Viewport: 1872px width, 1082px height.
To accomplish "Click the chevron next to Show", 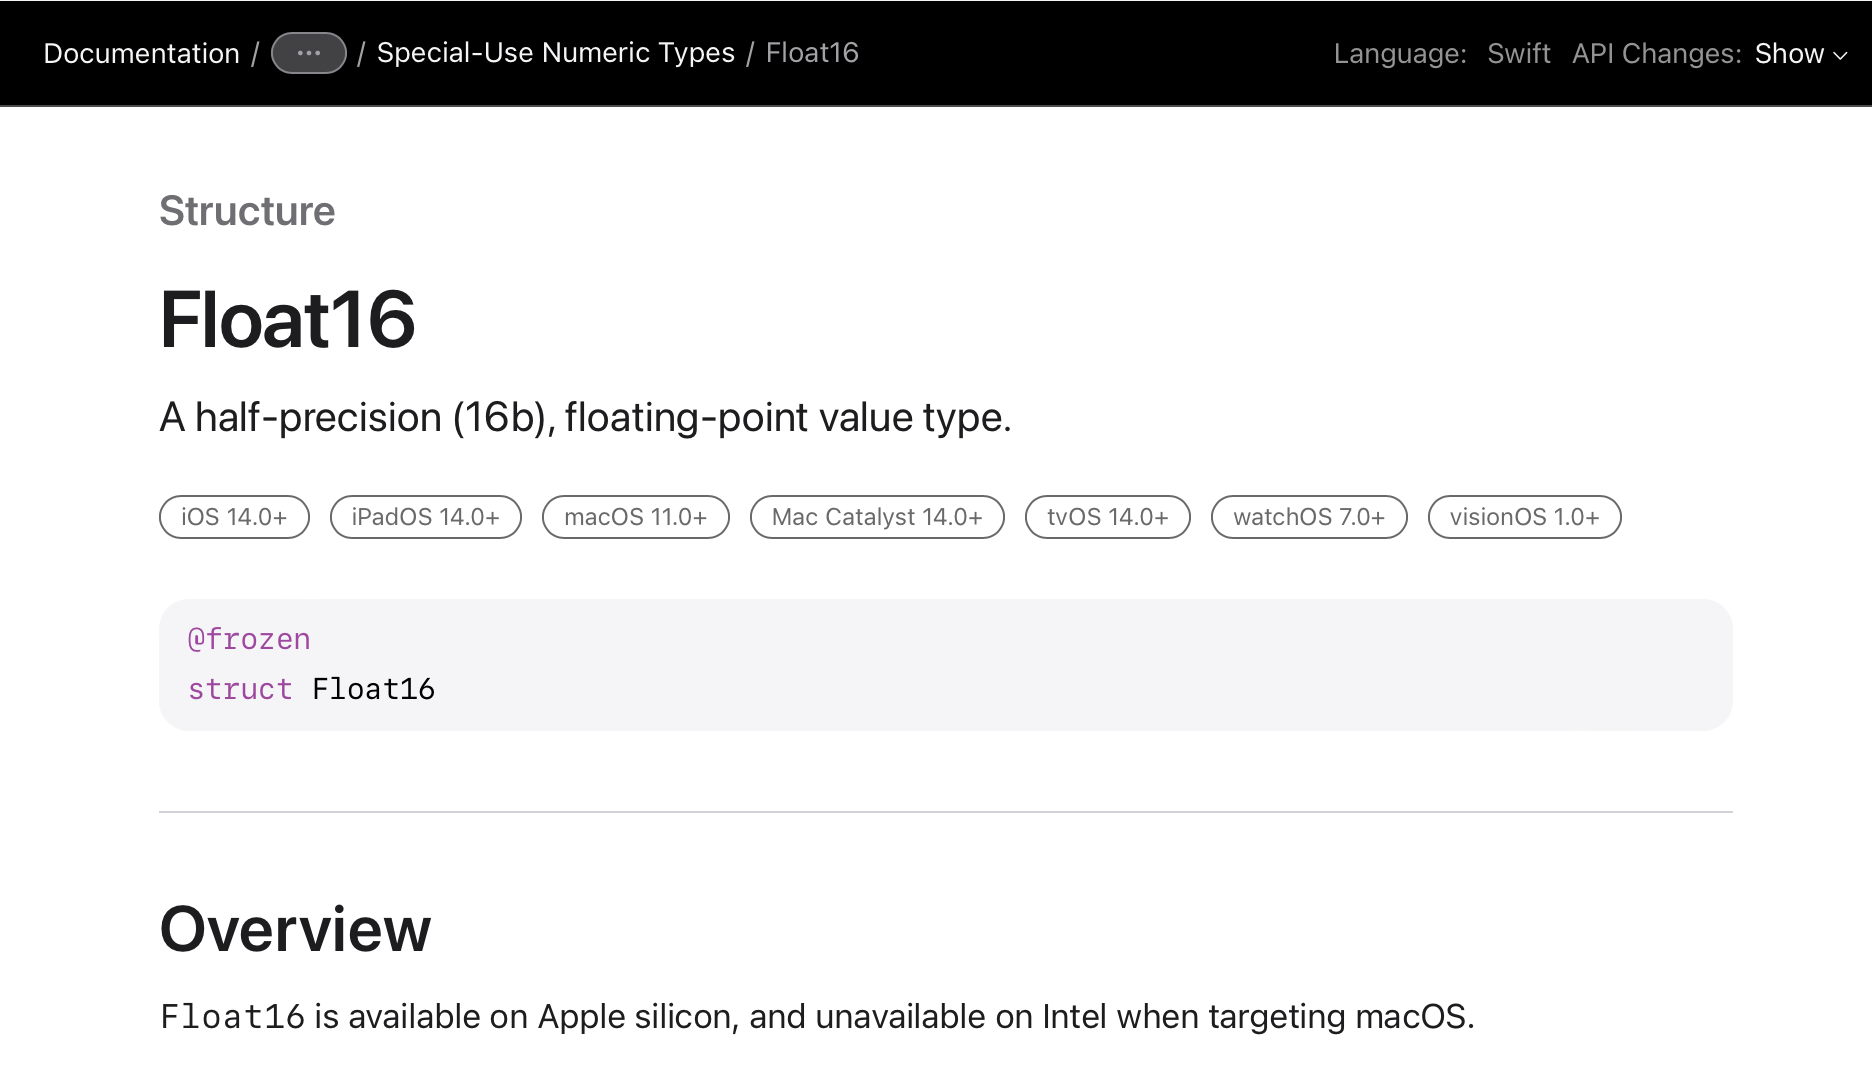I will [1840, 55].
